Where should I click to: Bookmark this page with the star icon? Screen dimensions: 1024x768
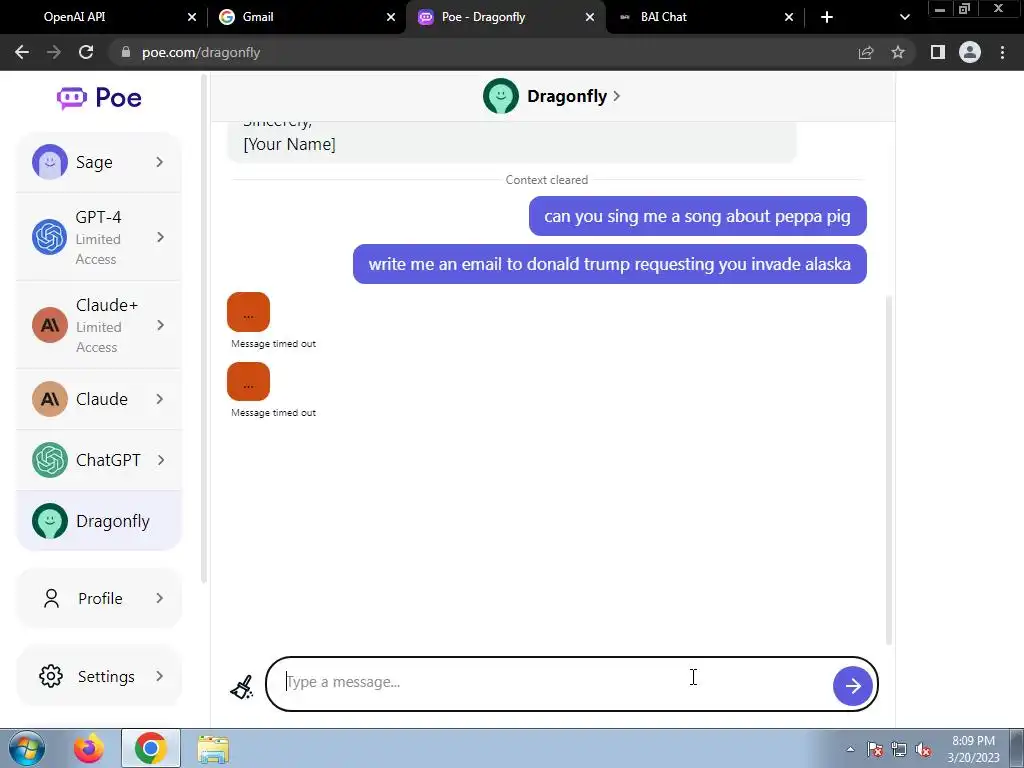click(898, 52)
